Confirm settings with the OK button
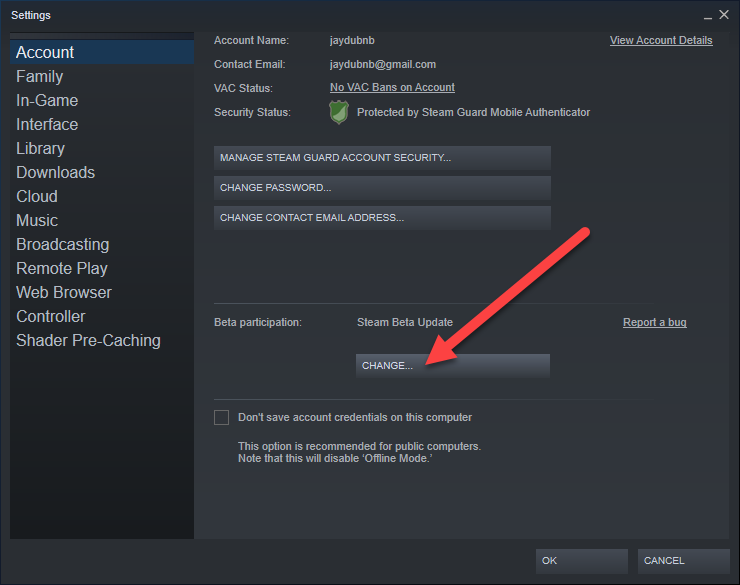 tap(581, 561)
